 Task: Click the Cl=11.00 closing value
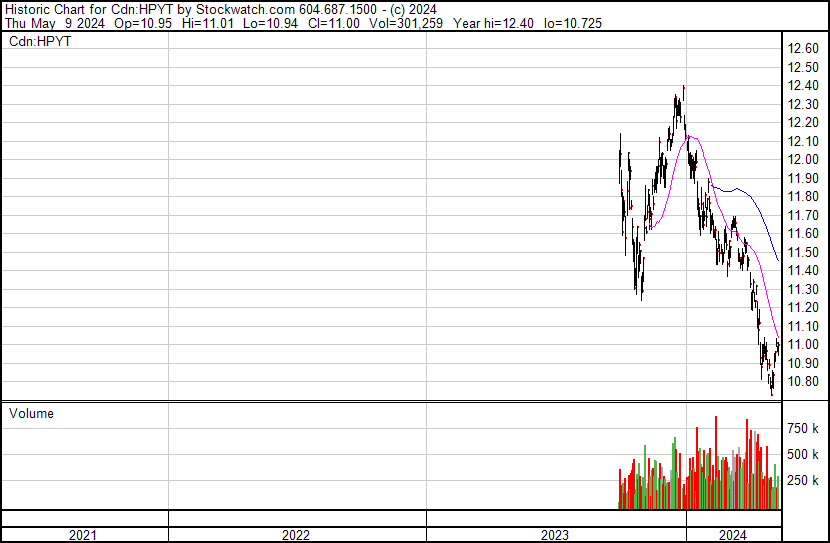tap(332, 23)
